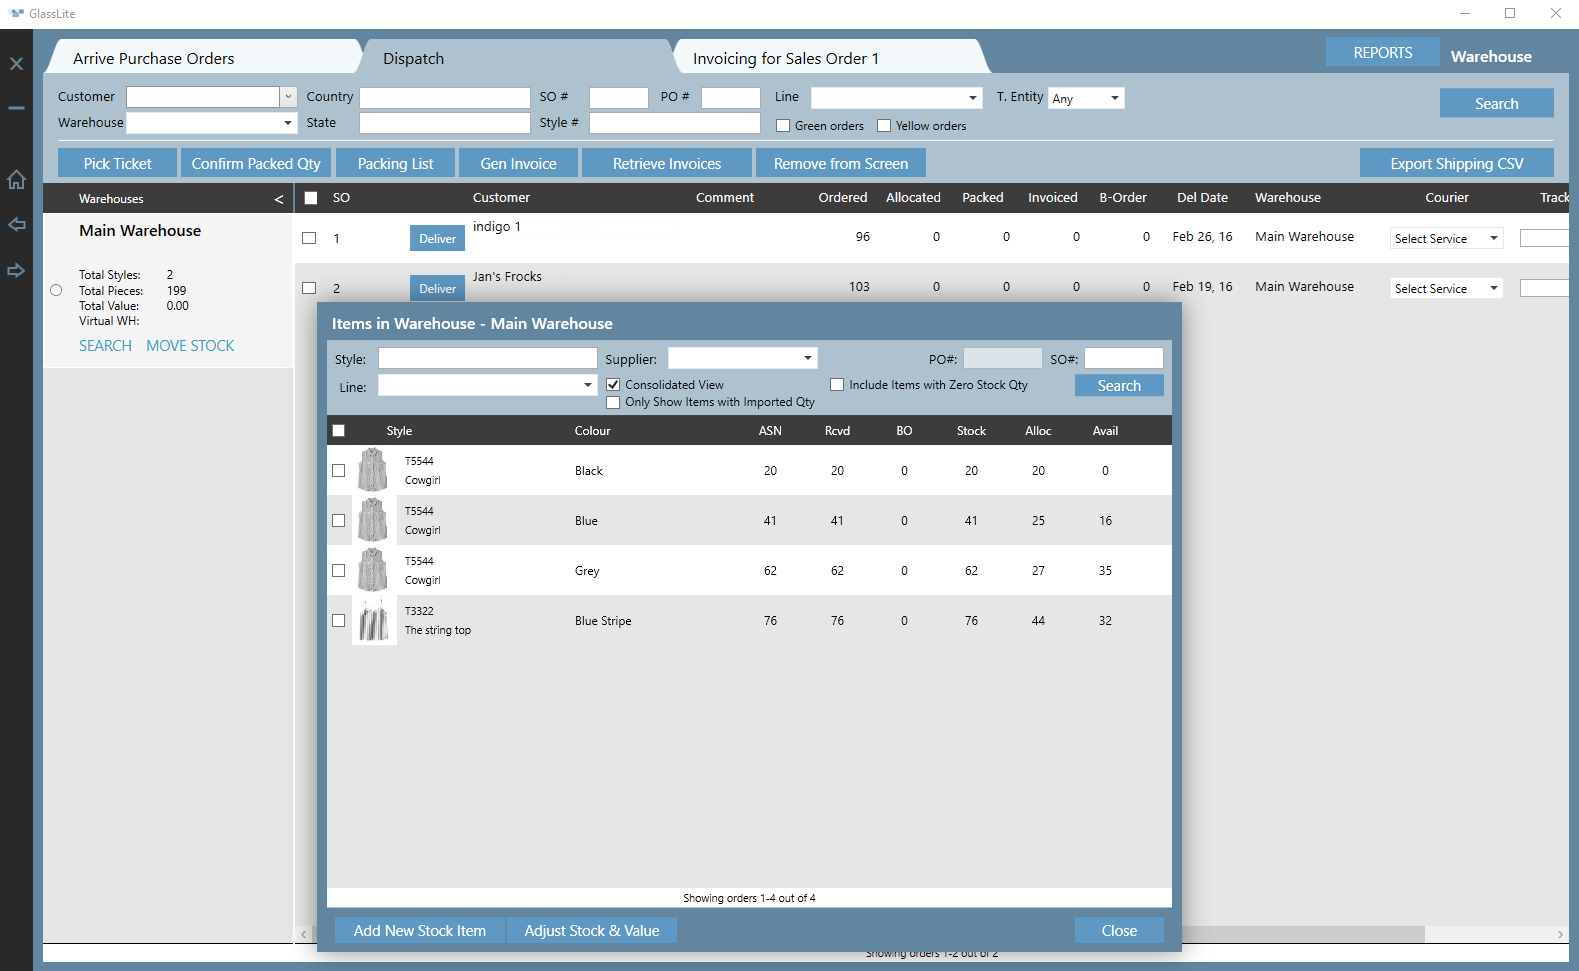
Task: Click Deliver for order 2
Action: tap(437, 288)
